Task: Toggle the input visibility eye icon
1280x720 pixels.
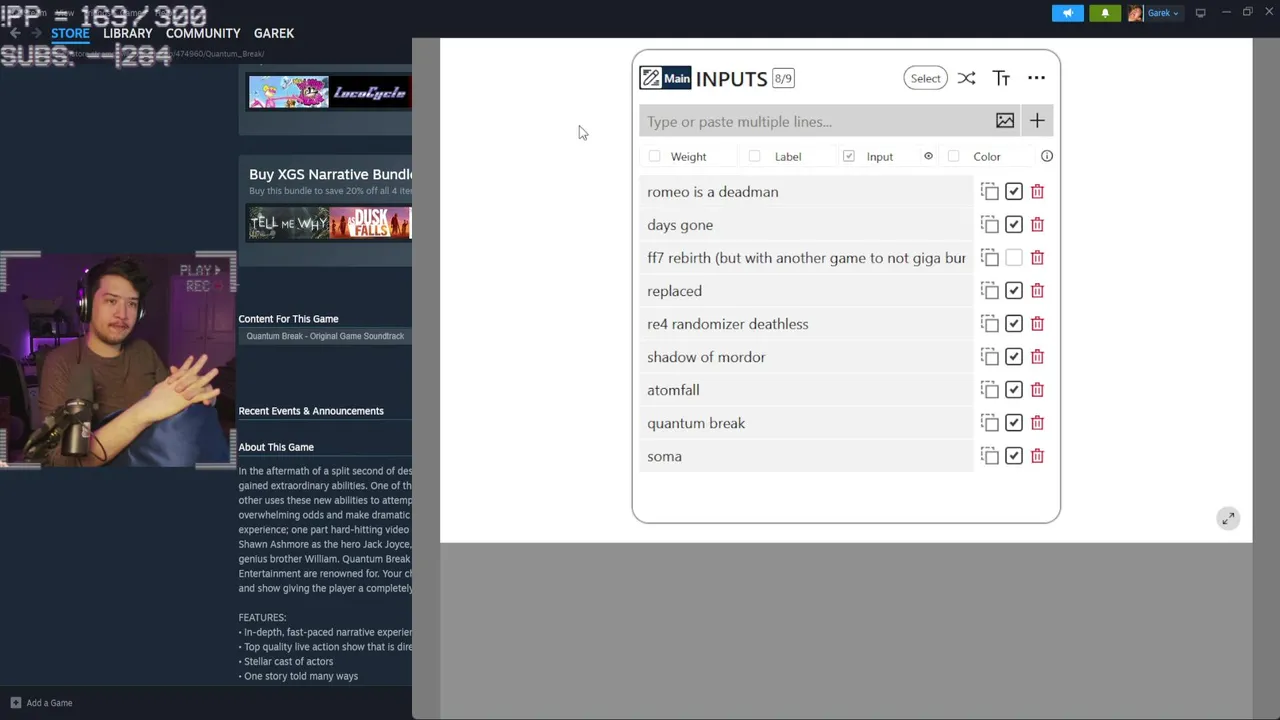Action: 928,156
